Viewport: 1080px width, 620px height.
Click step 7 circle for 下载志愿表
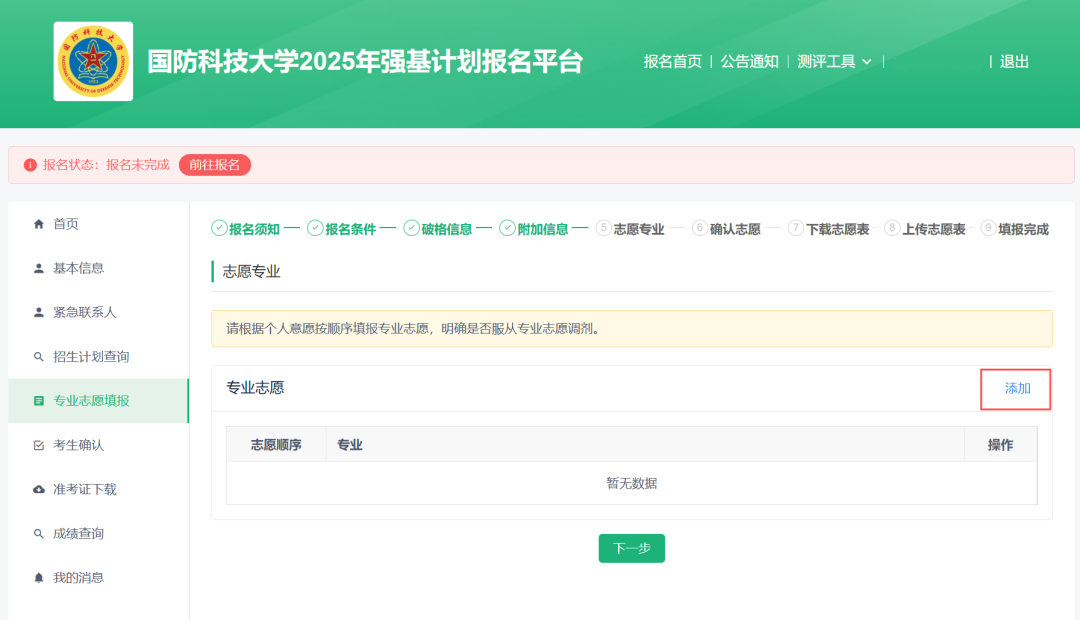click(796, 228)
